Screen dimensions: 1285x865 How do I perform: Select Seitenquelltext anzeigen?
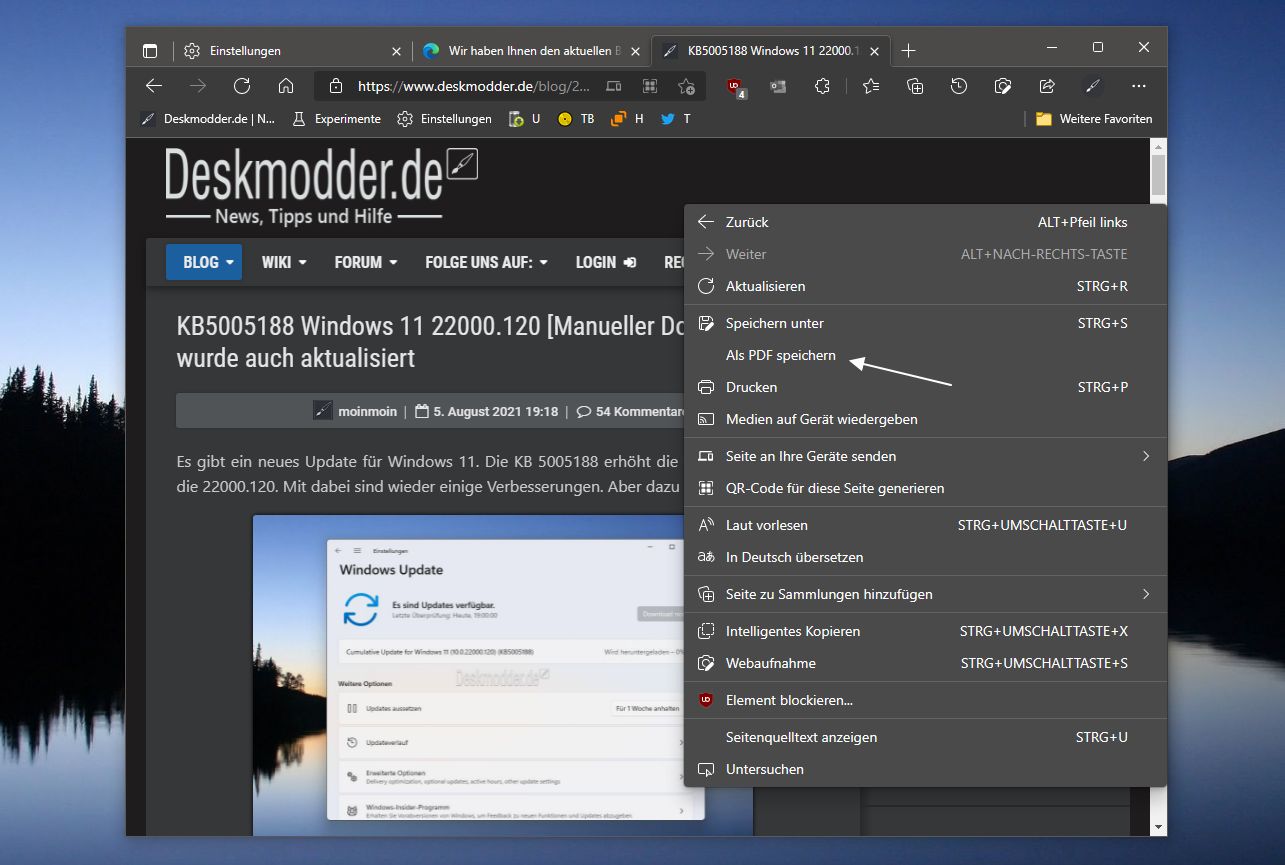coord(926,737)
